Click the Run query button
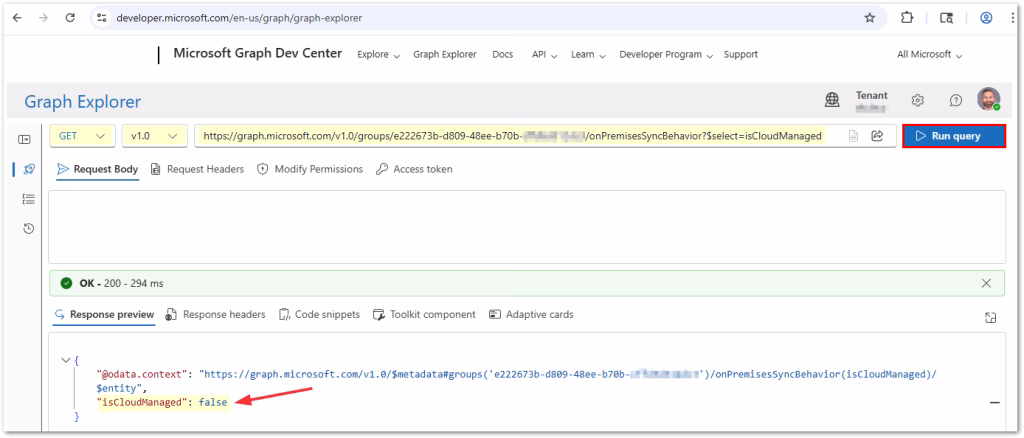The width and height of the screenshot is (1024, 438). 953,136
